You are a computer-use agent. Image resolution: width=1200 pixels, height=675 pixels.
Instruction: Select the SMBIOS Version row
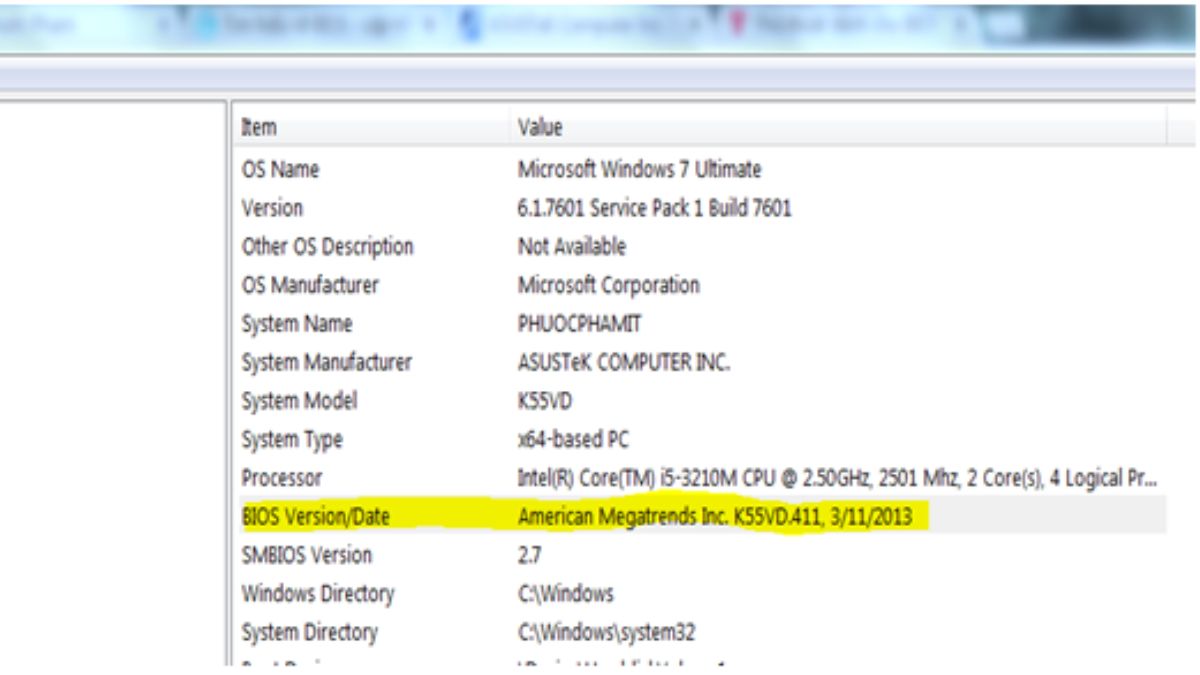[306, 555]
